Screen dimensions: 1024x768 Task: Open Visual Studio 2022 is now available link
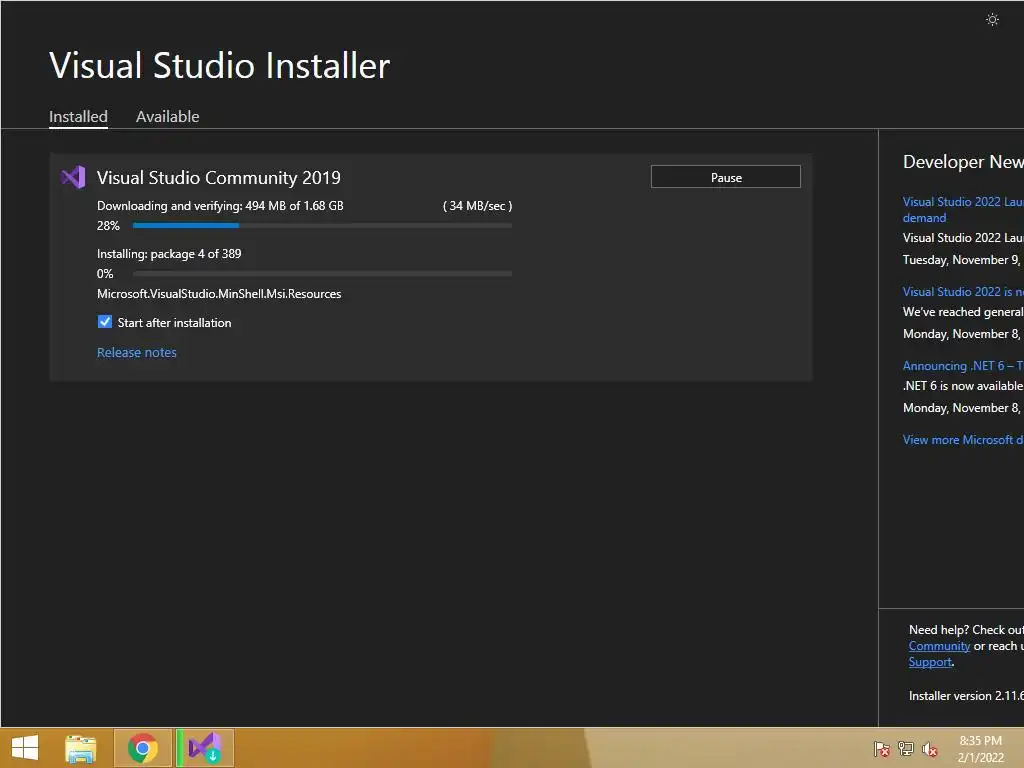(x=963, y=292)
